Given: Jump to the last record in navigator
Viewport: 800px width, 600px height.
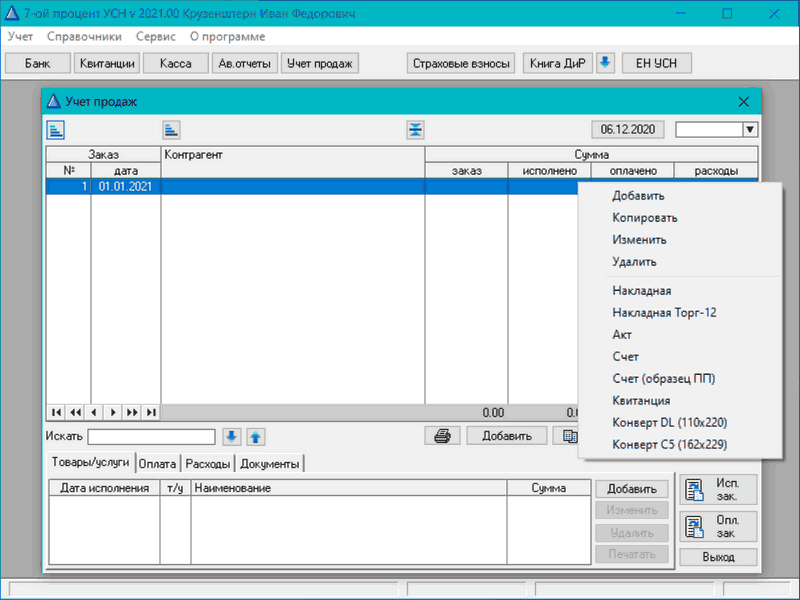Looking at the screenshot, I should pyautogui.click(x=151, y=412).
